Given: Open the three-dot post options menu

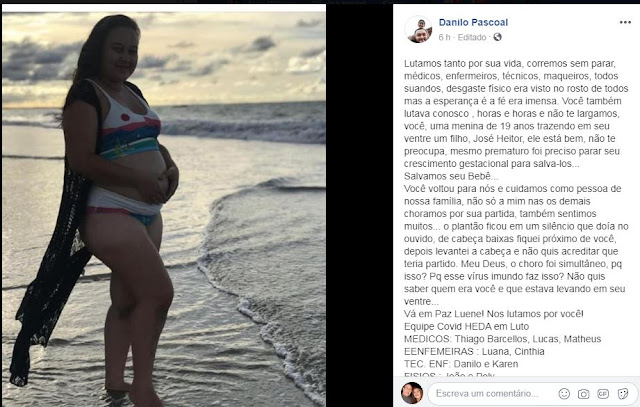Looking at the screenshot, I should [x=625, y=22].
